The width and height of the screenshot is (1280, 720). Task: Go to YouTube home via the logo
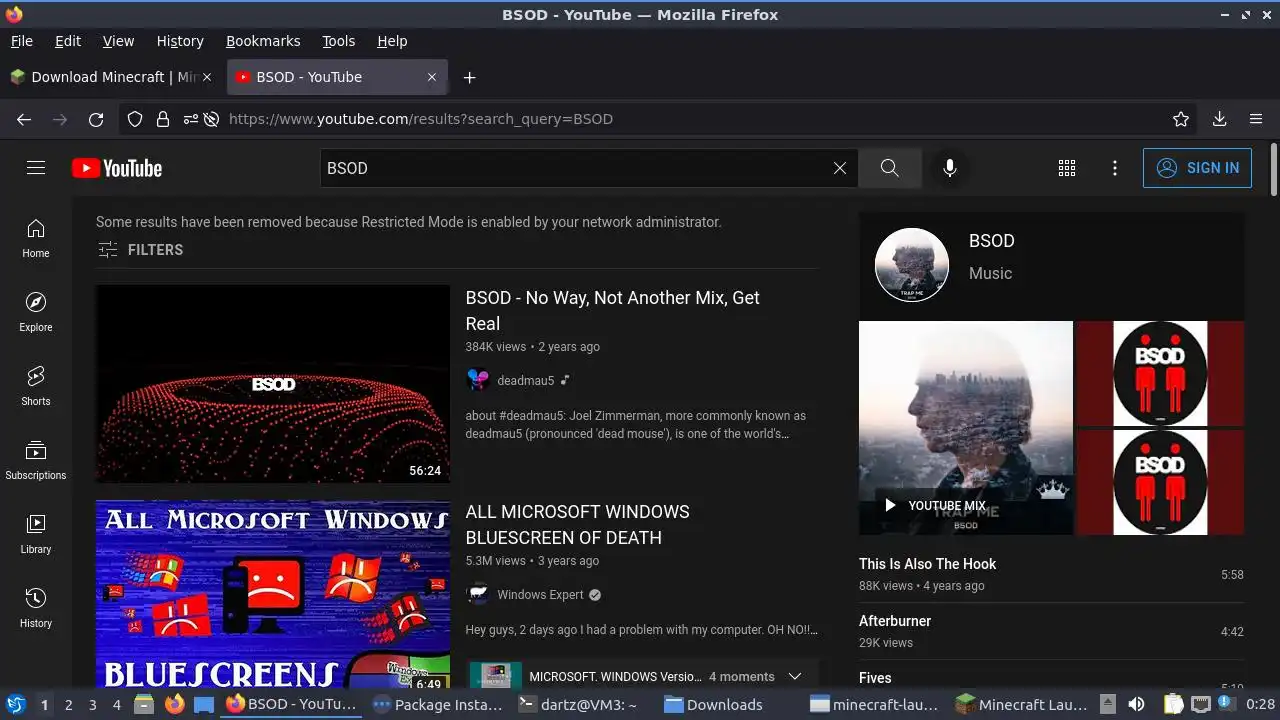pyautogui.click(x=117, y=168)
